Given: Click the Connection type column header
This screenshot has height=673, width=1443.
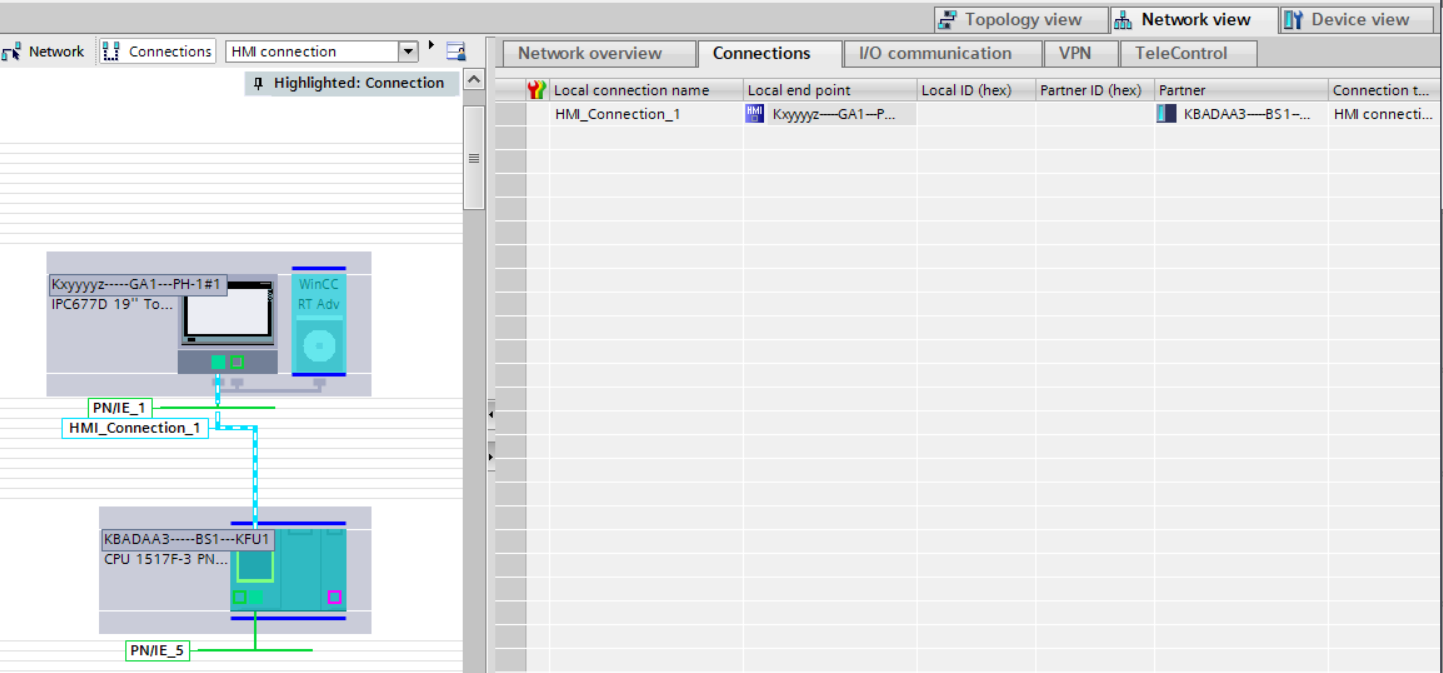Looking at the screenshot, I should tap(1384, 90).
